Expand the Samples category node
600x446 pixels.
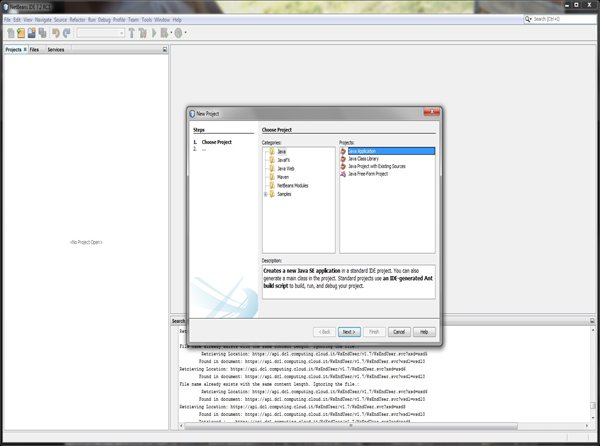point(266,194)
